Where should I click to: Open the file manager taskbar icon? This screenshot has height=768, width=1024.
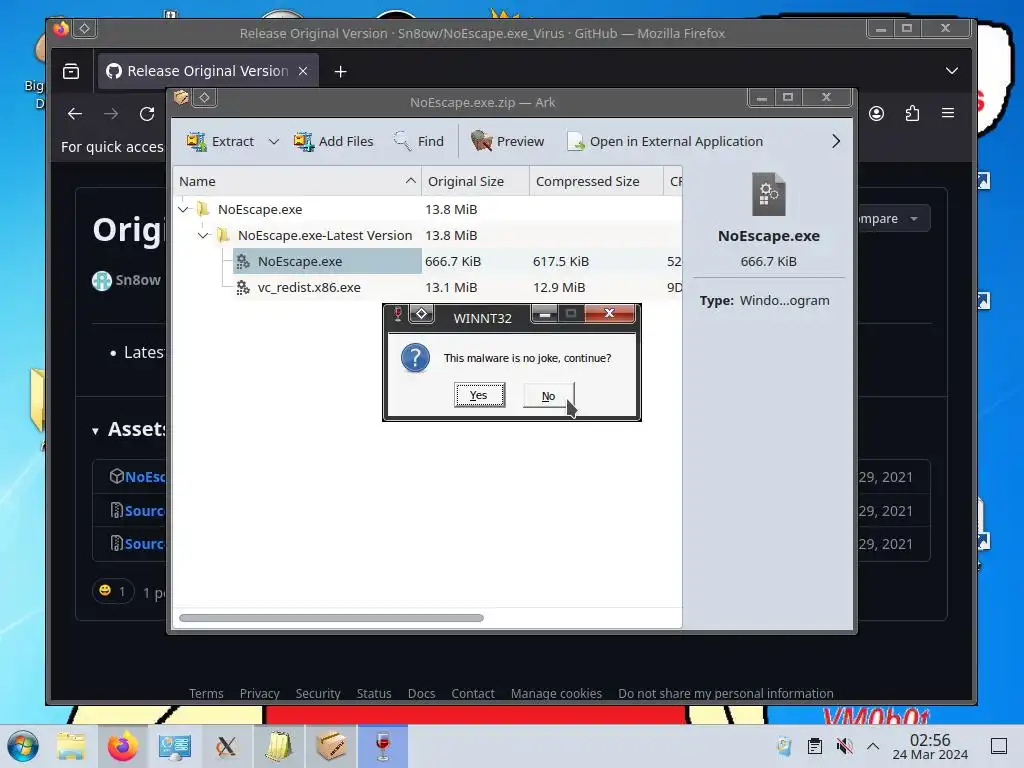[x=71, y=746]
